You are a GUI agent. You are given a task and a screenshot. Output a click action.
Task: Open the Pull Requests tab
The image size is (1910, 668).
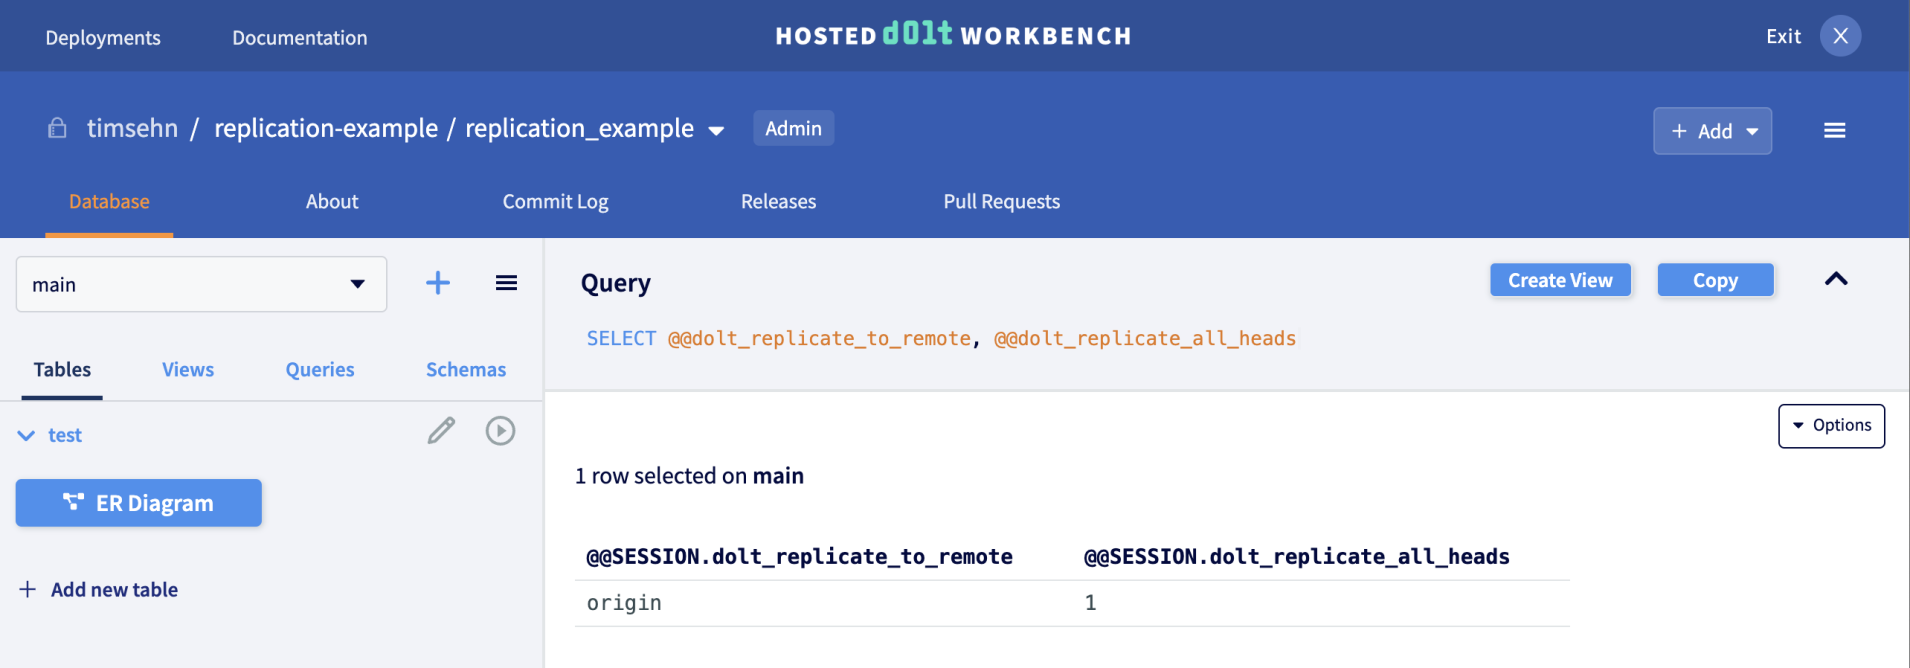(1001, 202)
